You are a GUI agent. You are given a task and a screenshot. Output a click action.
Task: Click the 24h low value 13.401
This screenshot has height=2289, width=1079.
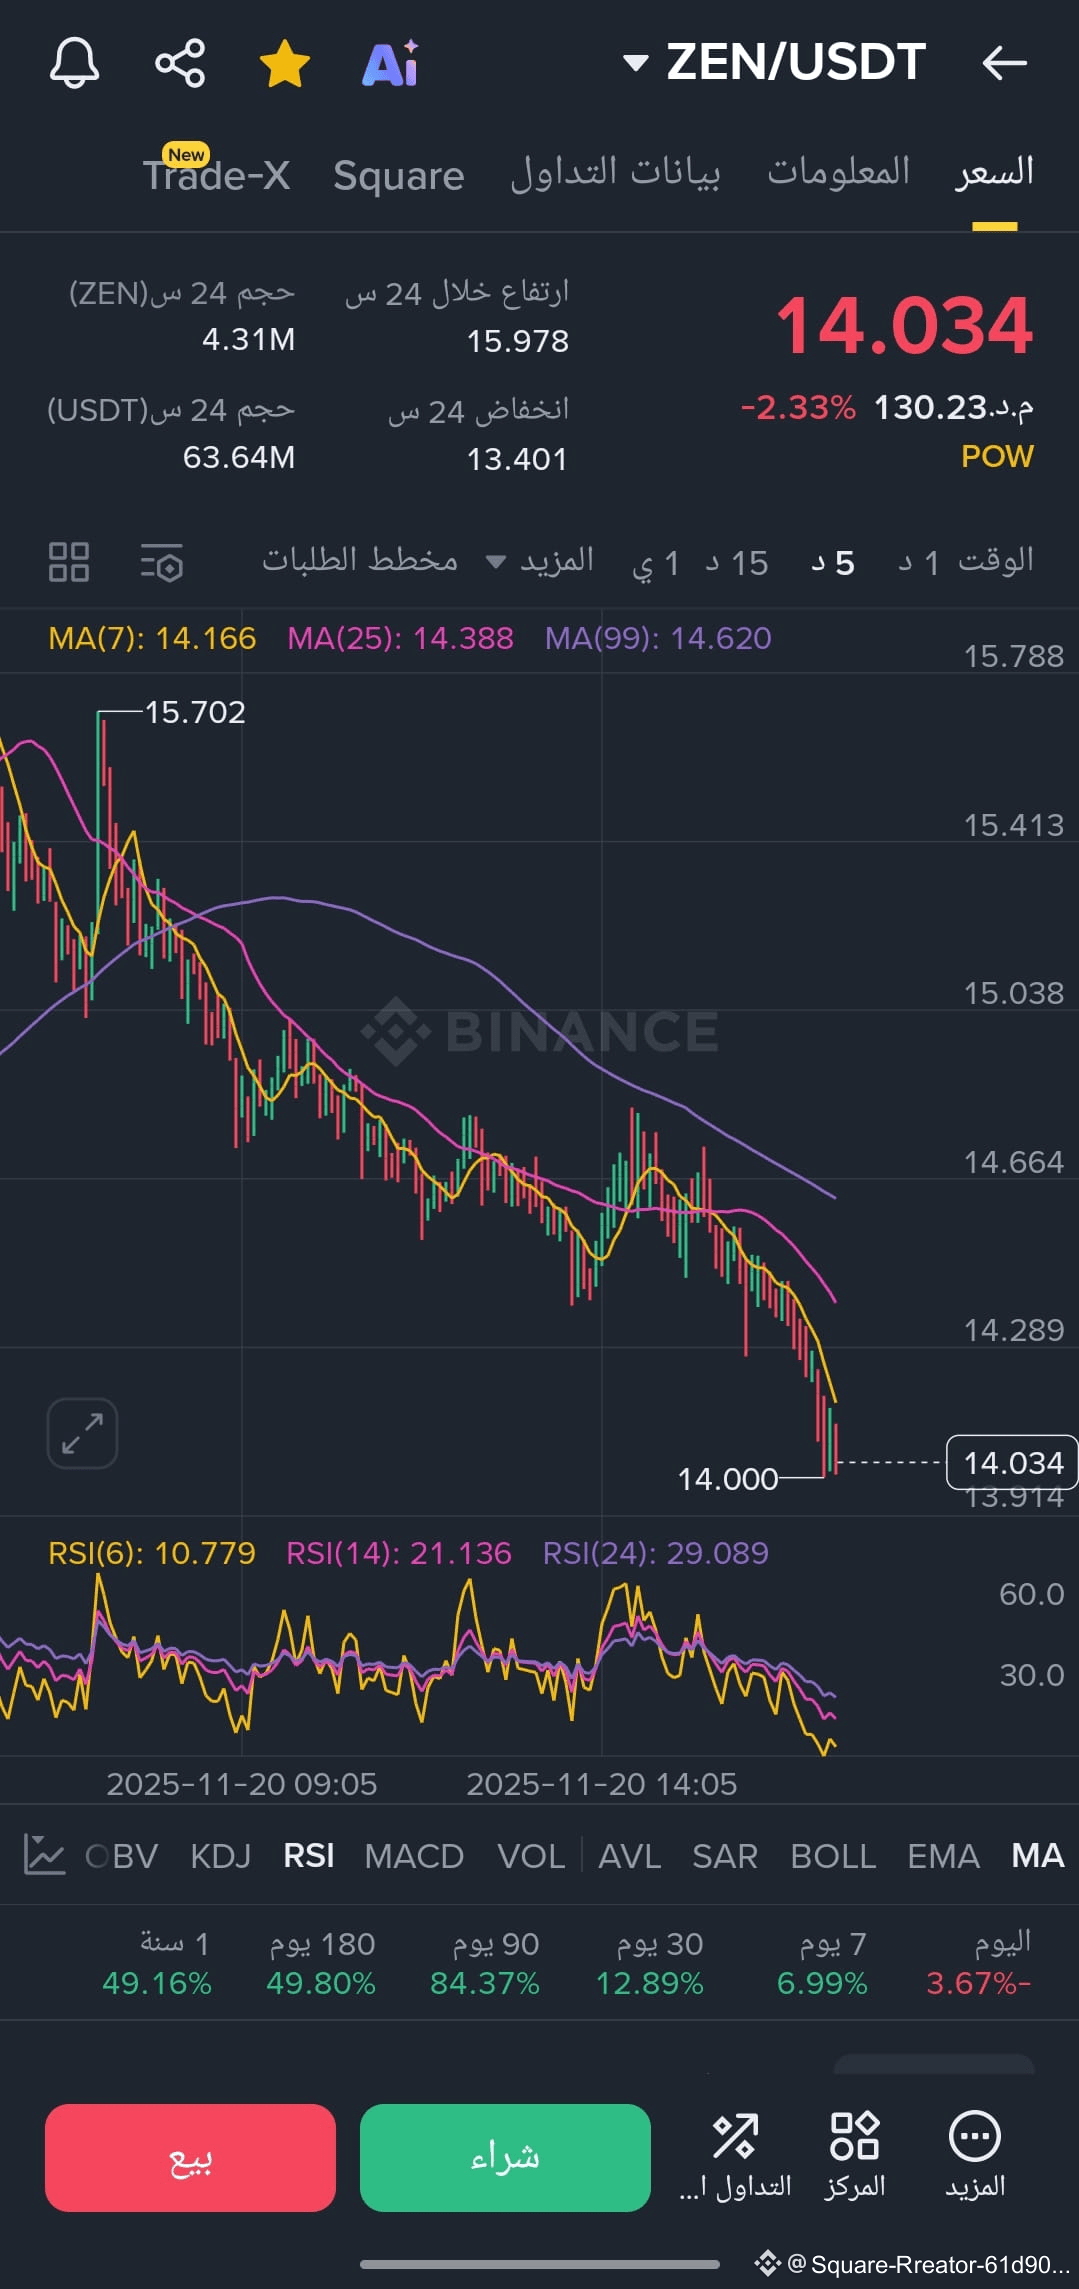(517, 460)
